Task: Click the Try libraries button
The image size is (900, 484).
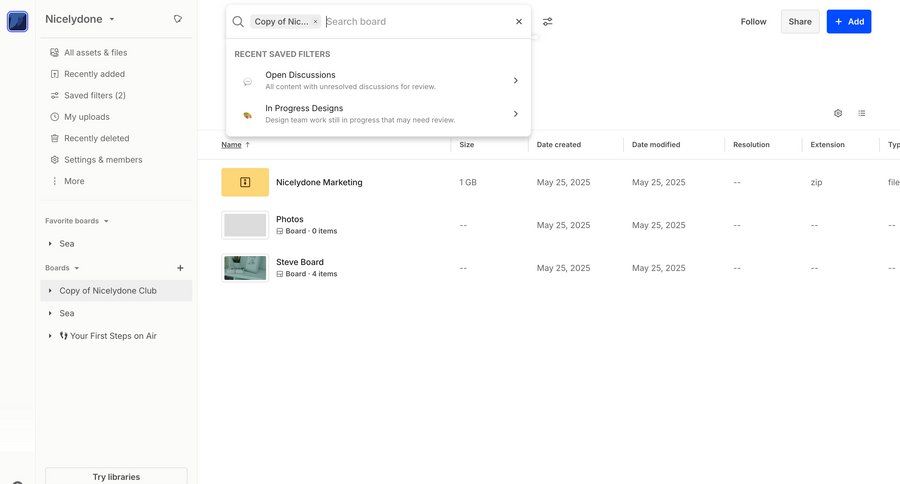Action: pyautogui.click(x=116, y=477)
